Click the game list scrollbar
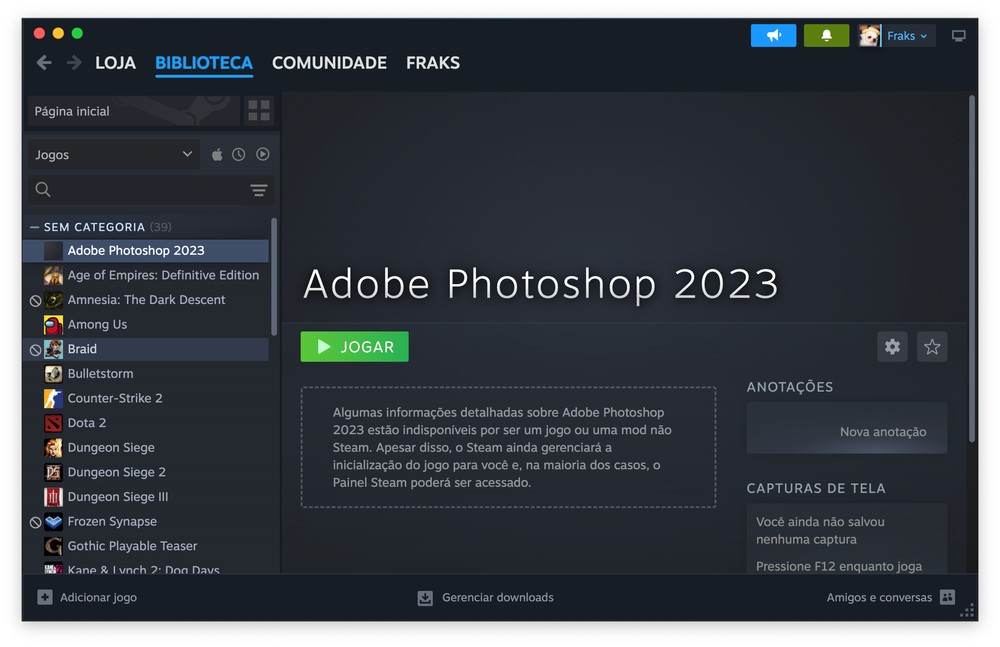This screenshot has height=647, width=1000. (274, 277)
